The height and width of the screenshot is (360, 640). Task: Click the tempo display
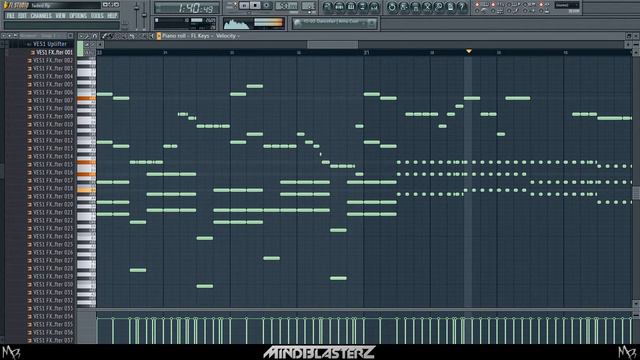pos(286,6)
